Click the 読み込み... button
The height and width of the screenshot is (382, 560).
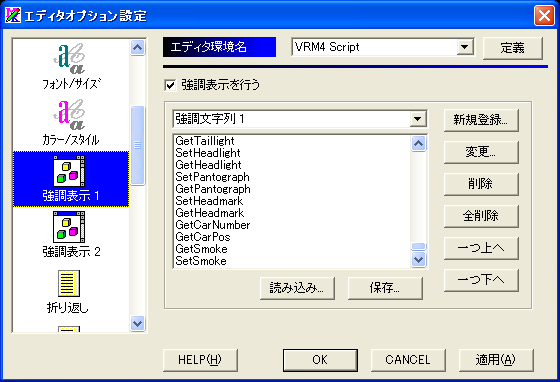coord(297,288)
